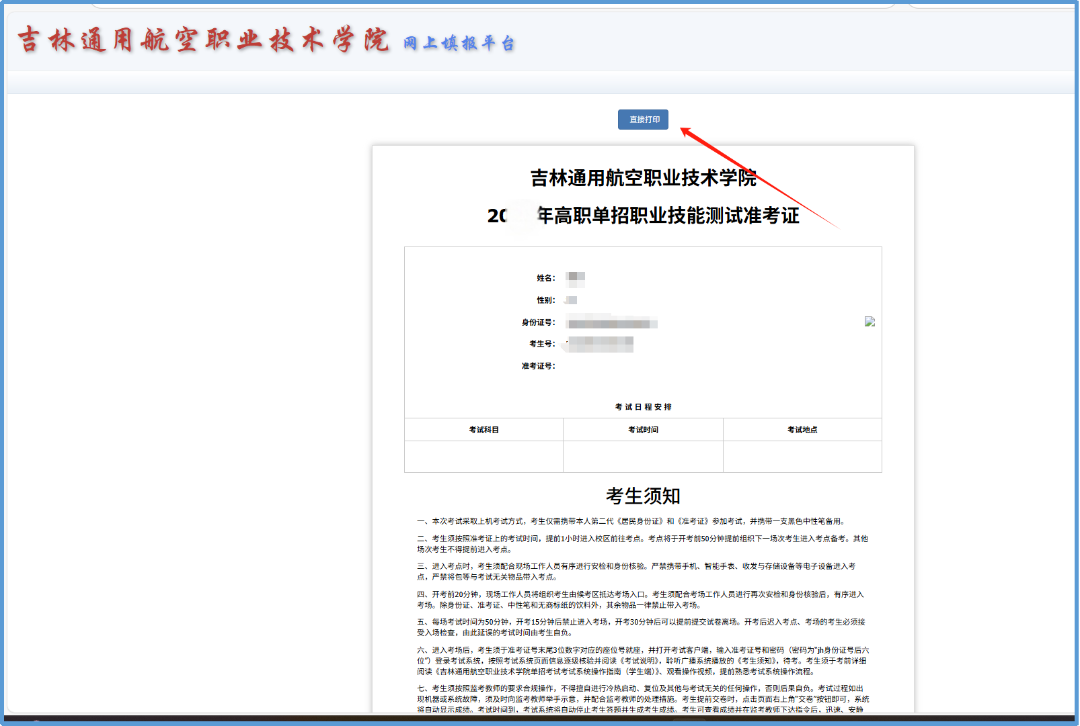Click the empty cell under 考试地点
This screenshot has width=1080, height=726.
(802, 455)
